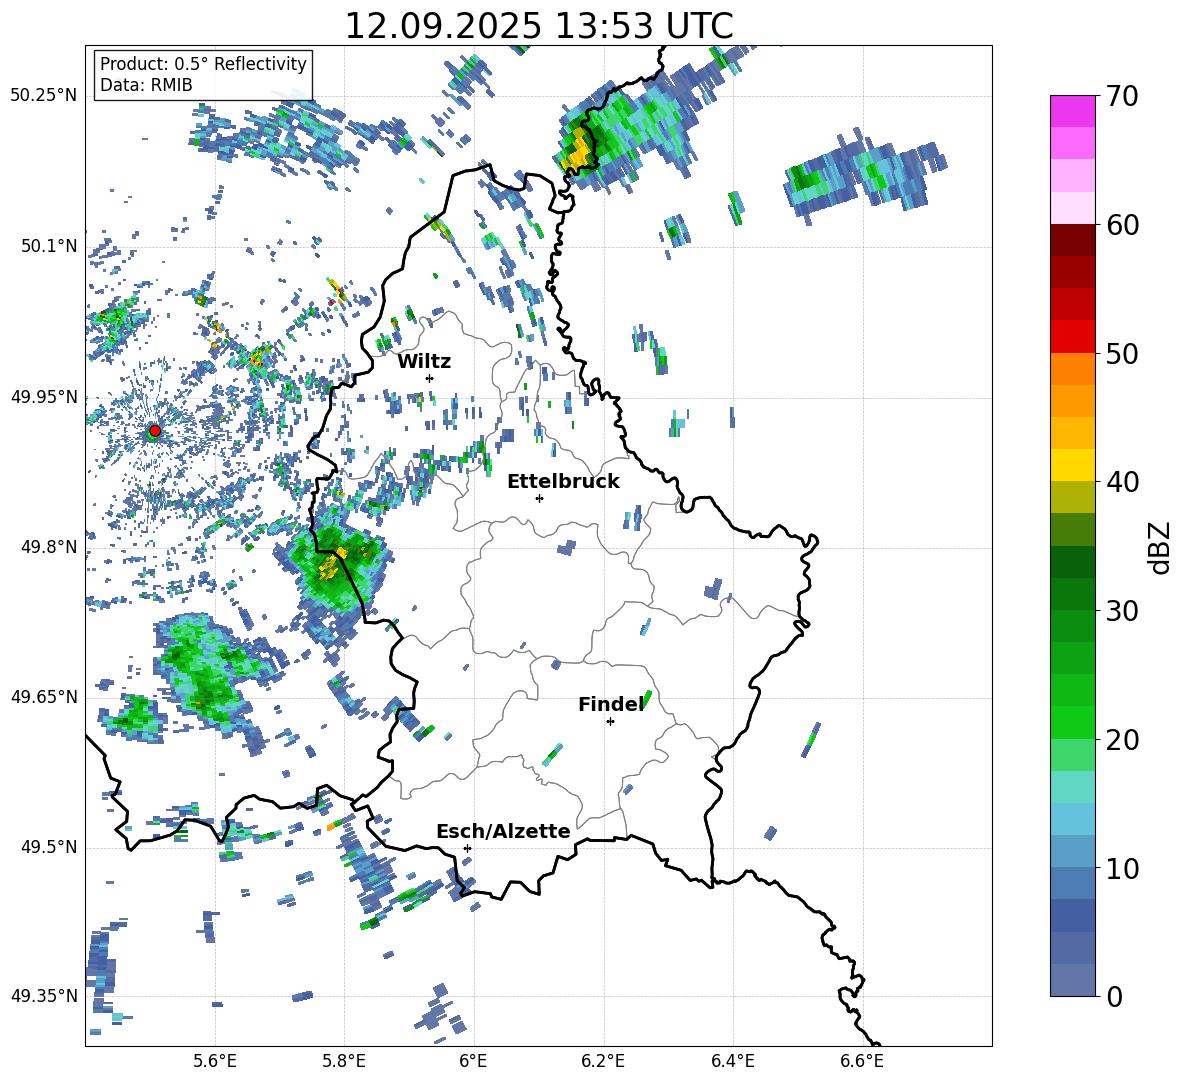This screenshot has height=1081, width=1184.
Task: Click the Findel station label
Action: tap(611, 704)
